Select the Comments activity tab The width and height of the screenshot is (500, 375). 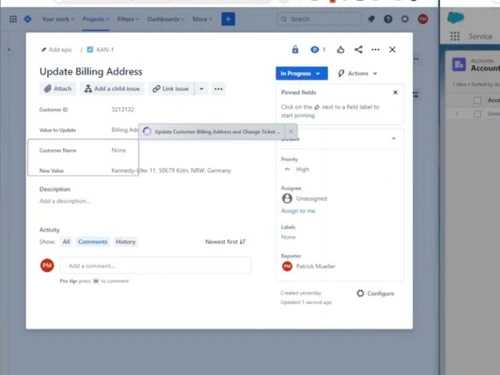93,242
